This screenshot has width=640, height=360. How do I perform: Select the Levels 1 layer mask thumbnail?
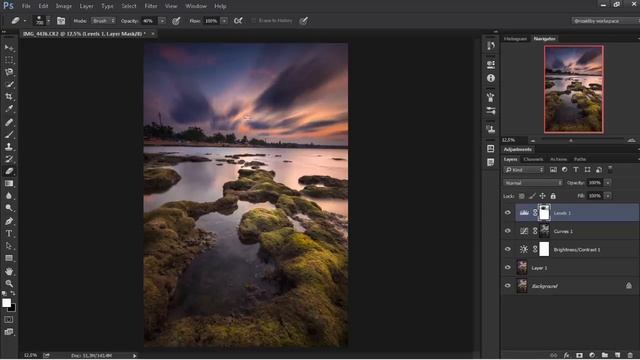(544, 213)
